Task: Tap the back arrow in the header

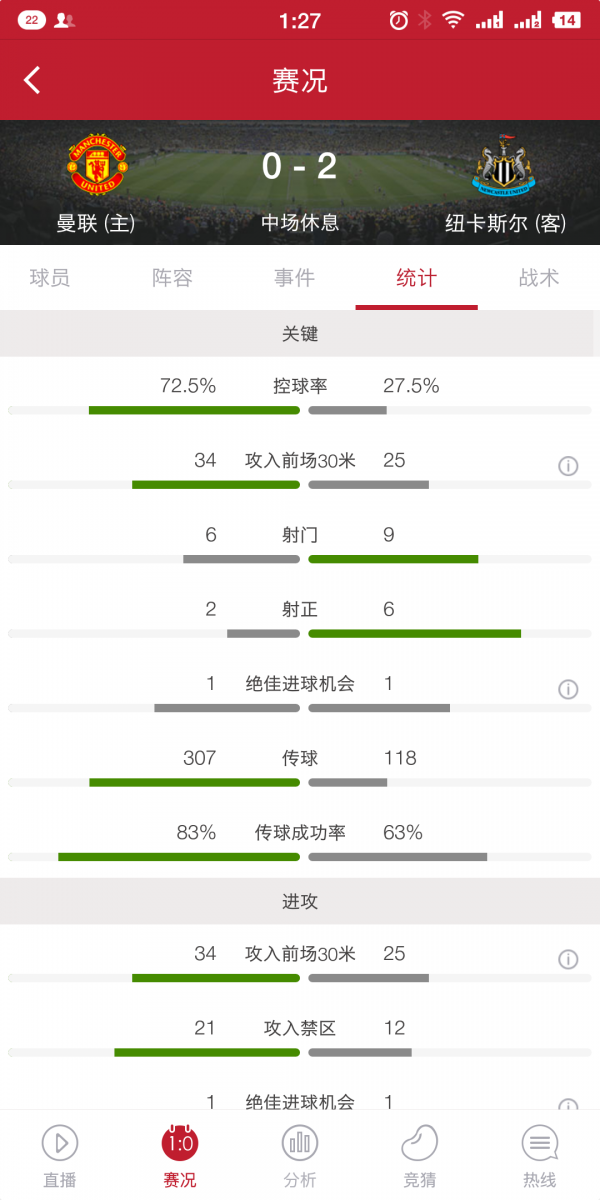Action: tap(32, 81)
